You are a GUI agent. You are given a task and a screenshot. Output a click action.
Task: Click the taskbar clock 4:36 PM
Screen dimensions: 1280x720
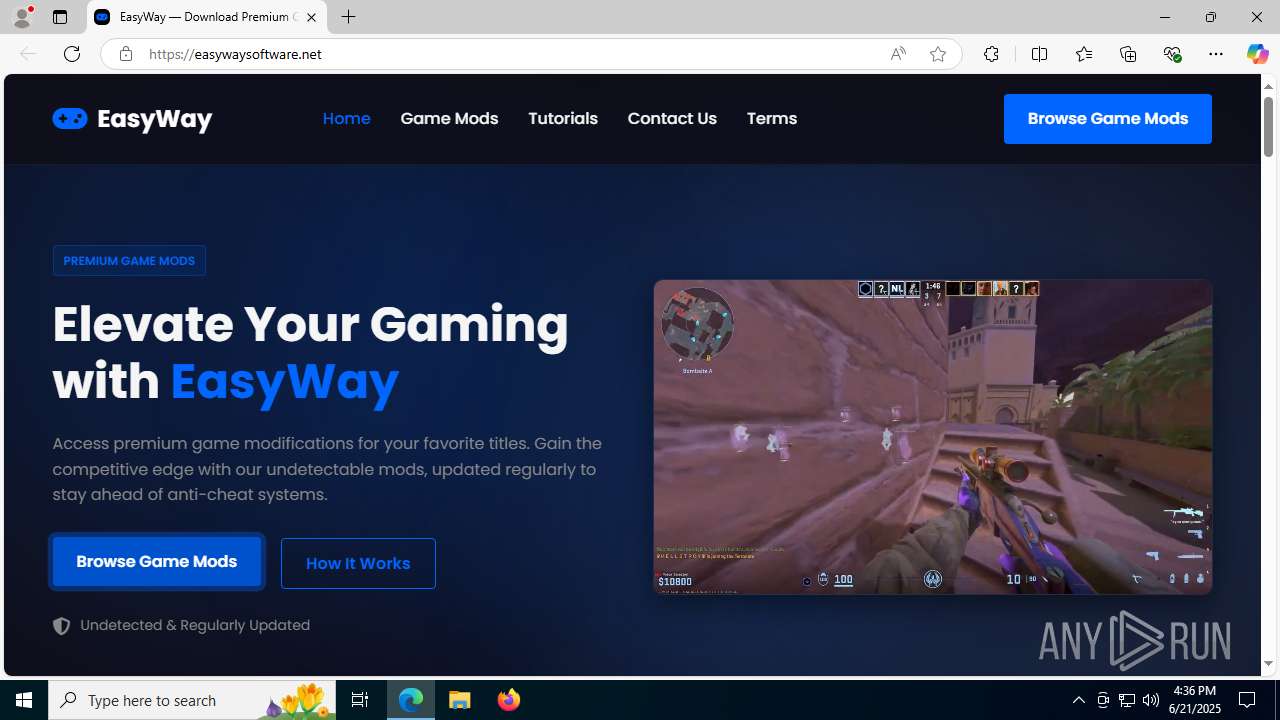pos(1194,700)
